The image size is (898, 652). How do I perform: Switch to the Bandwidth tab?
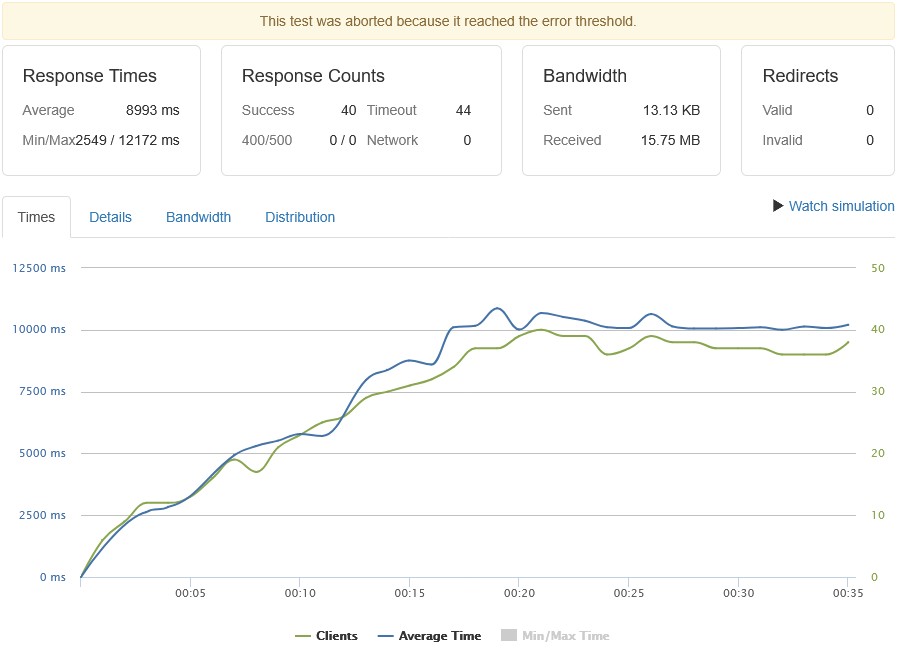[x=198, y=217]
